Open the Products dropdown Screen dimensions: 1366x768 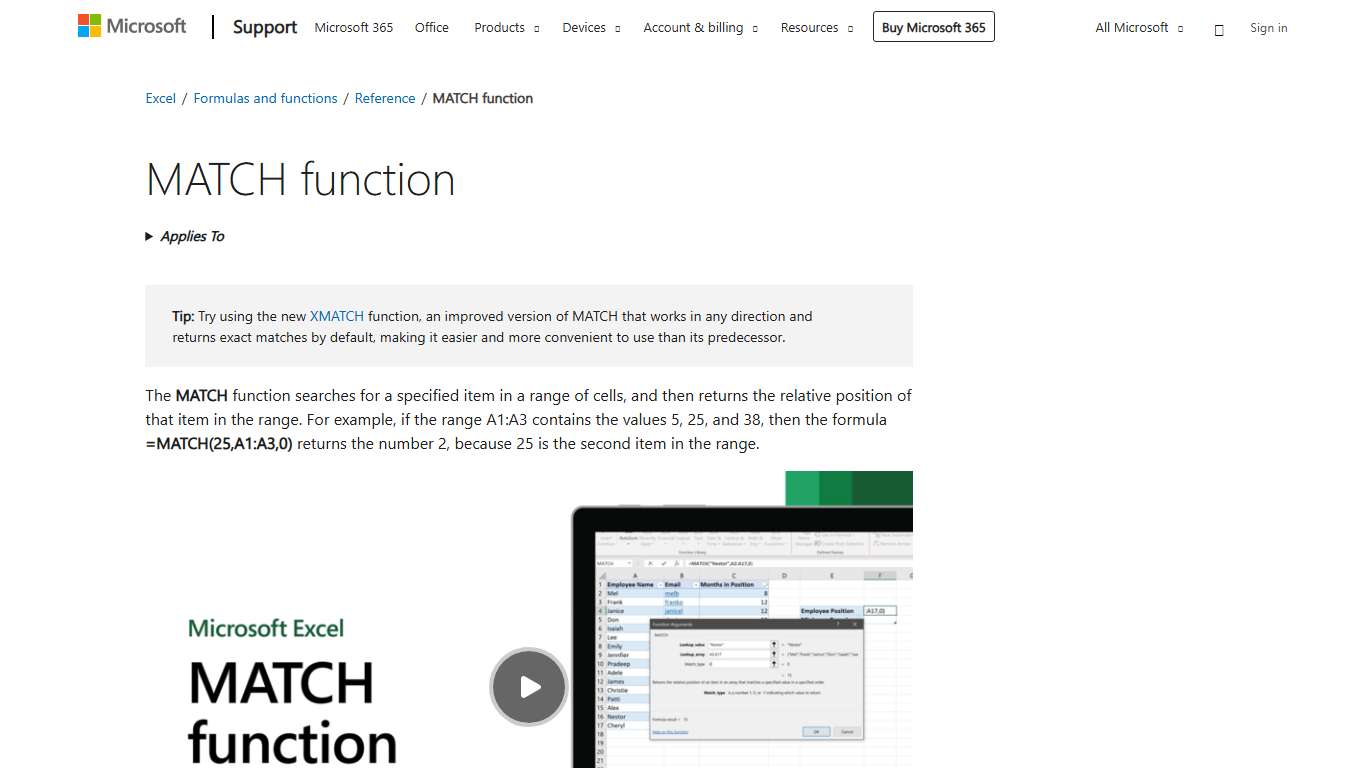click(x=506, y=27)
